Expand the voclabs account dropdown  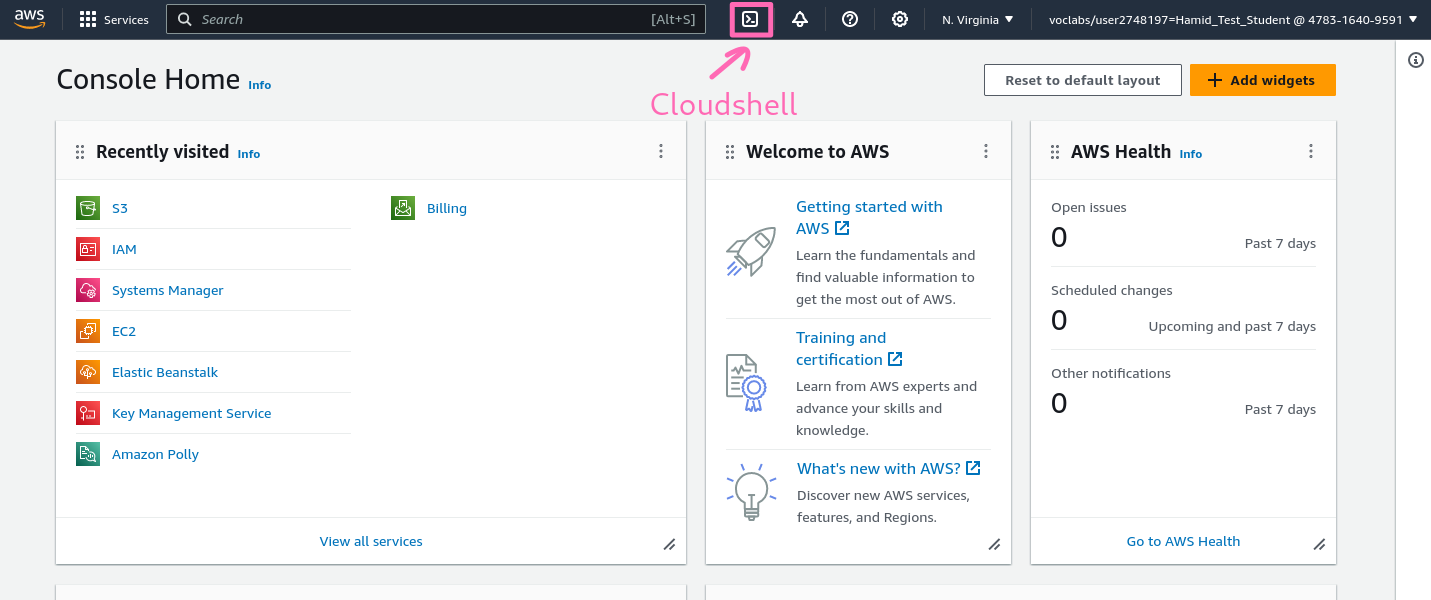(1233, 19)
